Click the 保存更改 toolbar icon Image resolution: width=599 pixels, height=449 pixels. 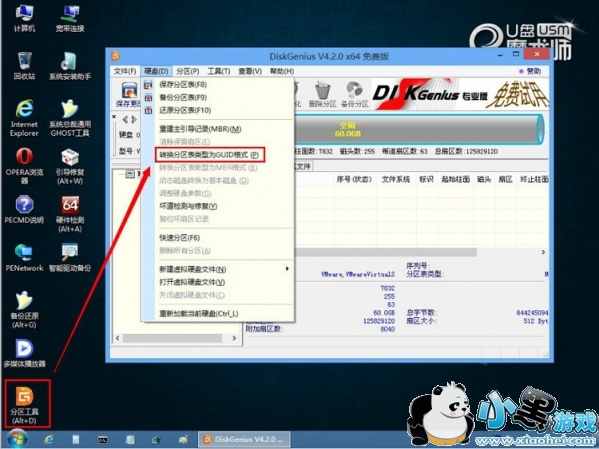click(x=129, y=94)
